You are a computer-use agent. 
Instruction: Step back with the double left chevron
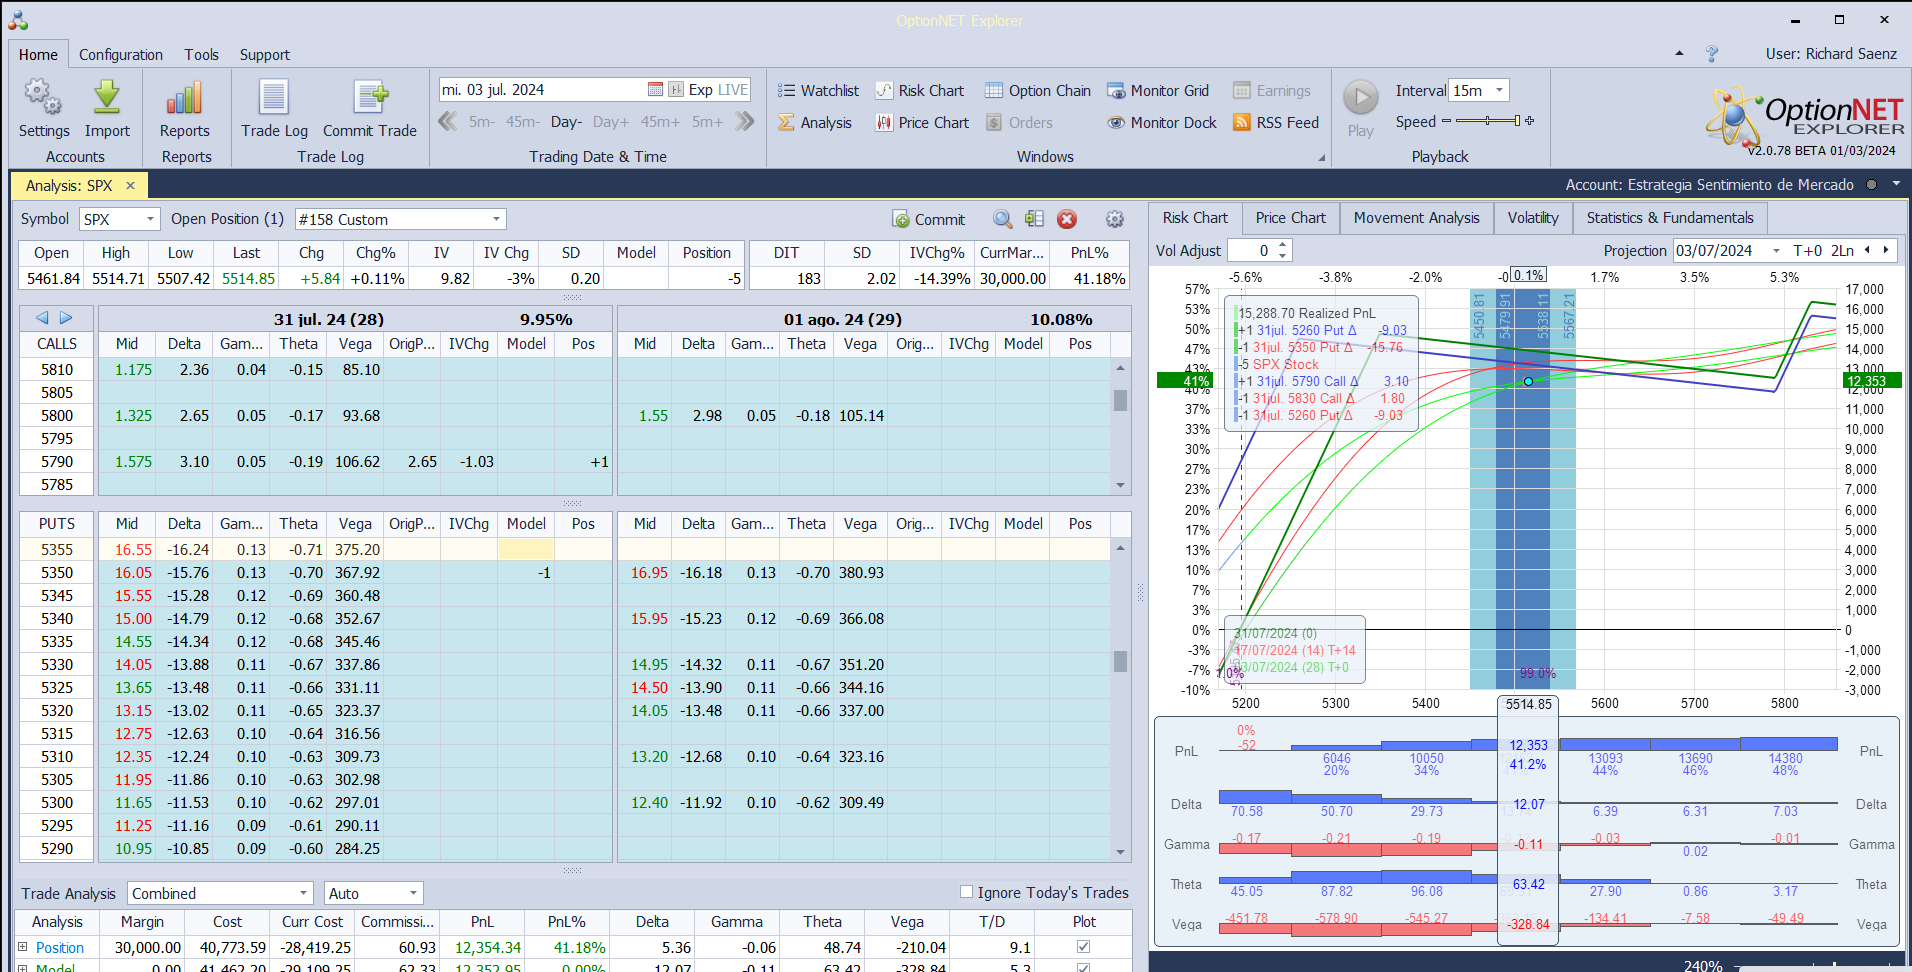(448, 122)
